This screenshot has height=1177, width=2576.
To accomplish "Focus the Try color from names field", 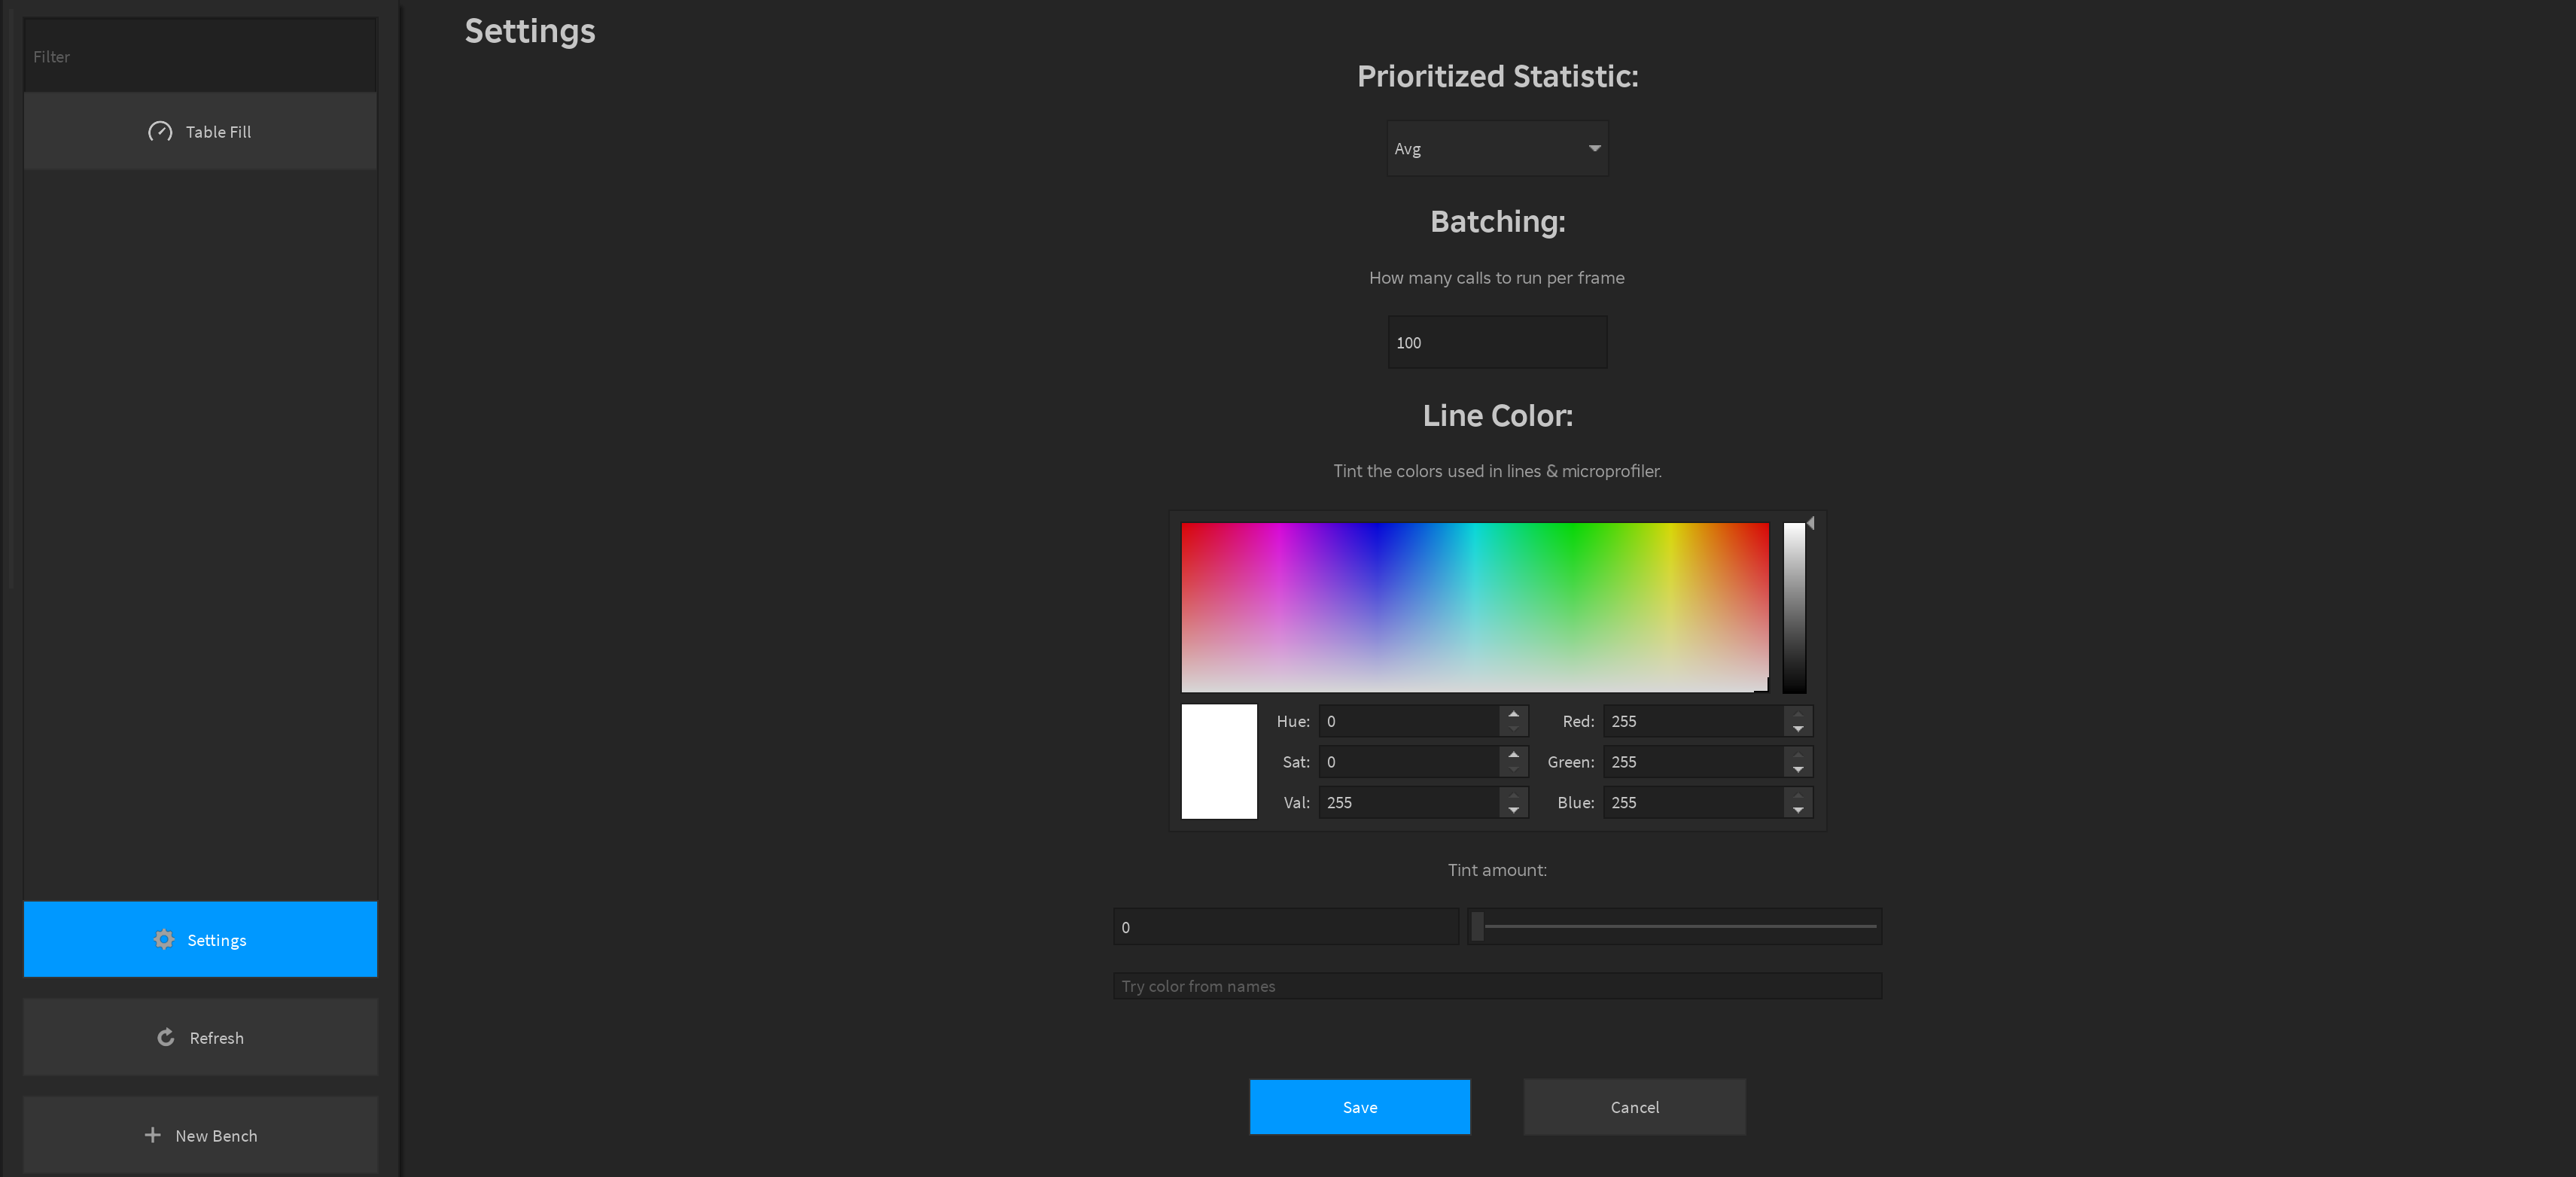I will point(1496,986).
